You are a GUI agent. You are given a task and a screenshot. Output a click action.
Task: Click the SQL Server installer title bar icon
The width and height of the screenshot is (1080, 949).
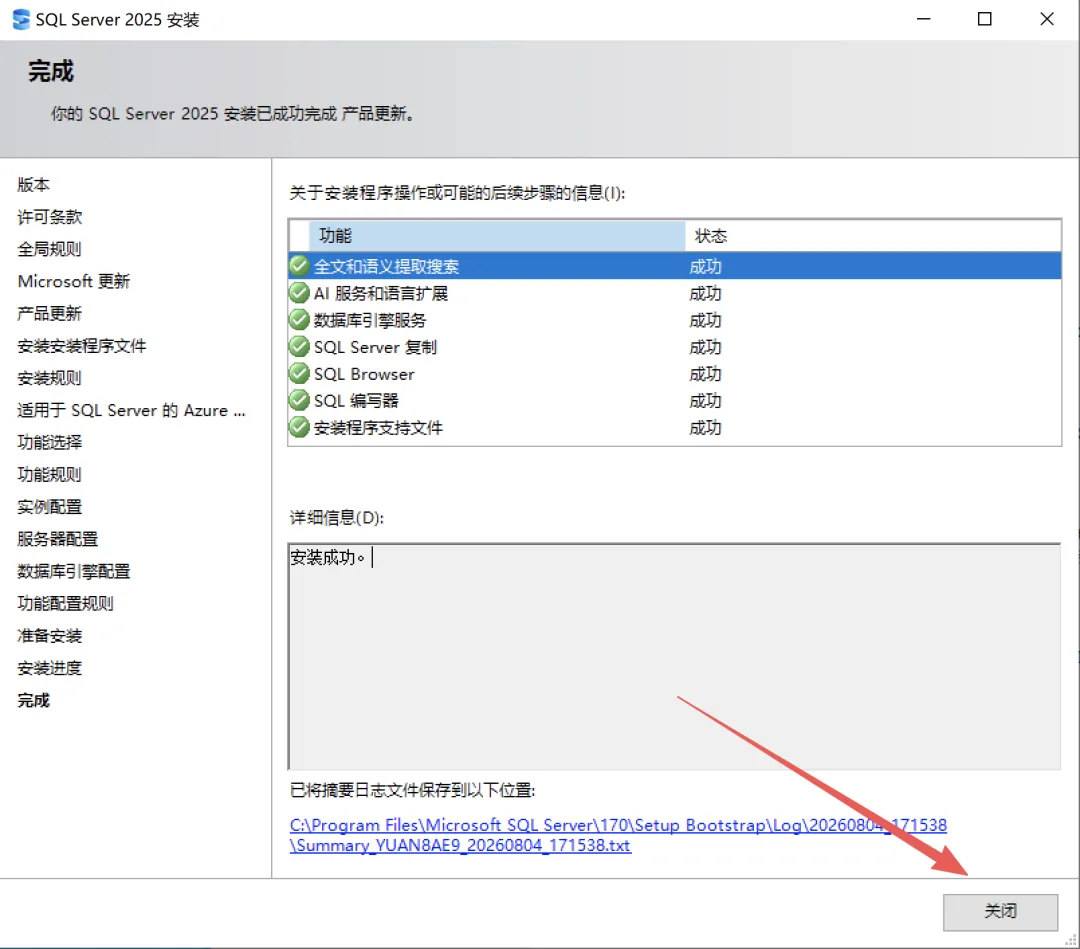[21, 19]
